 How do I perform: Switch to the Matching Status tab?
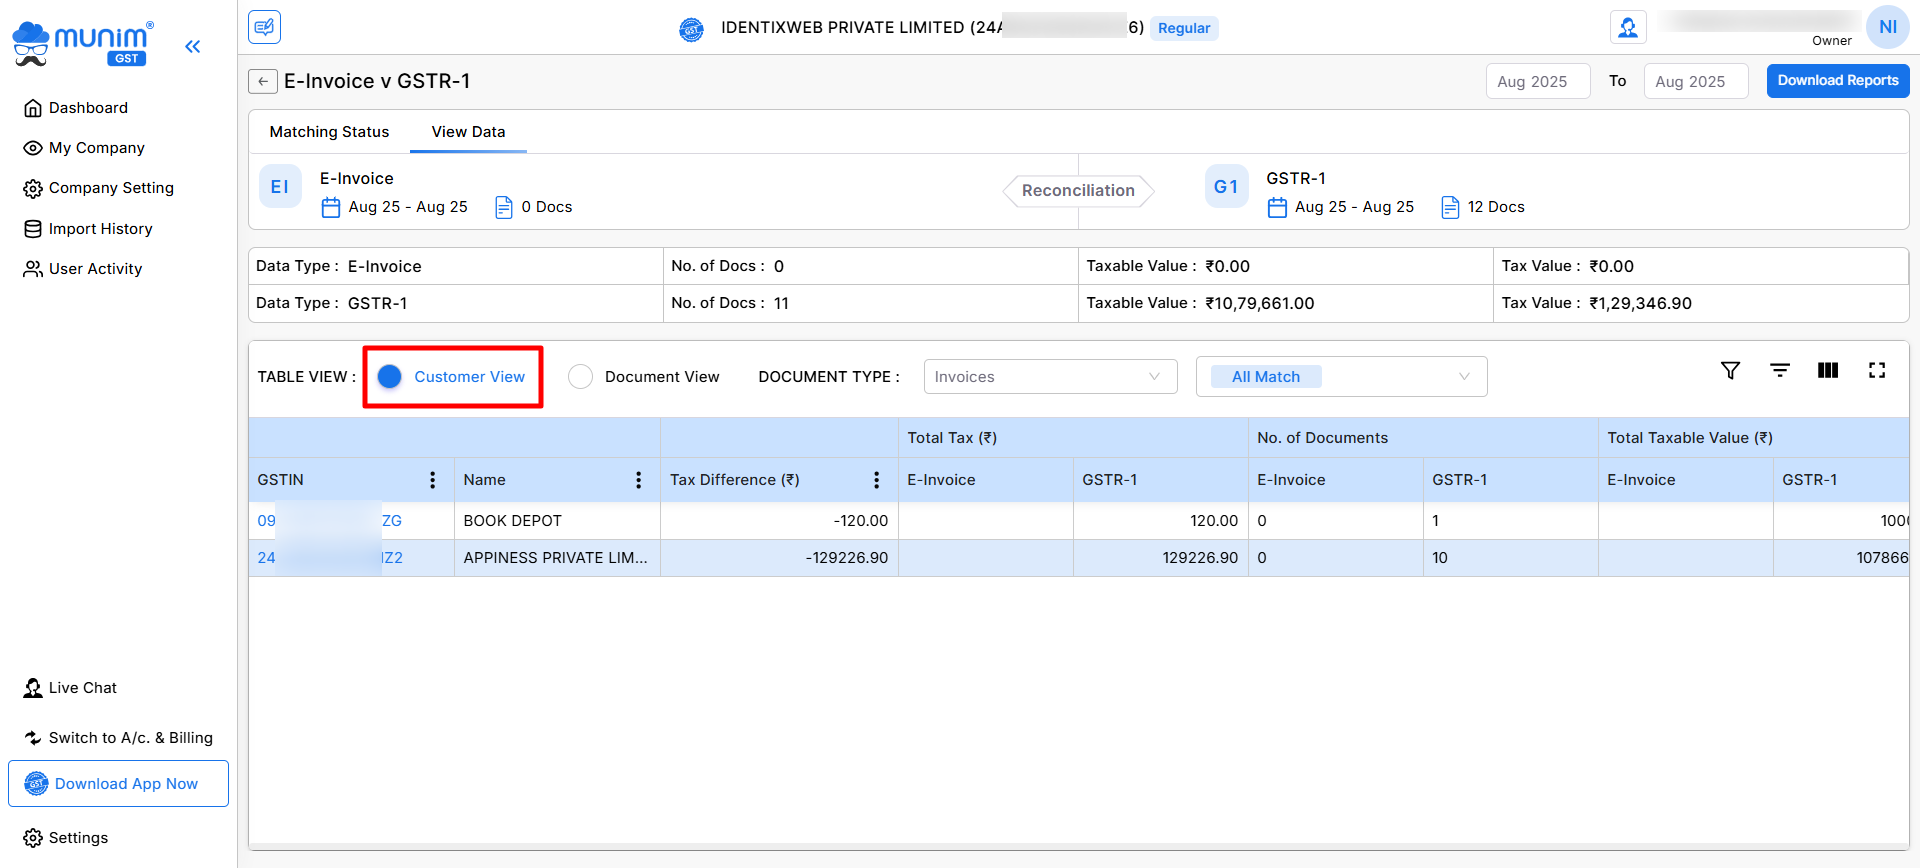(x=329, y=132)
